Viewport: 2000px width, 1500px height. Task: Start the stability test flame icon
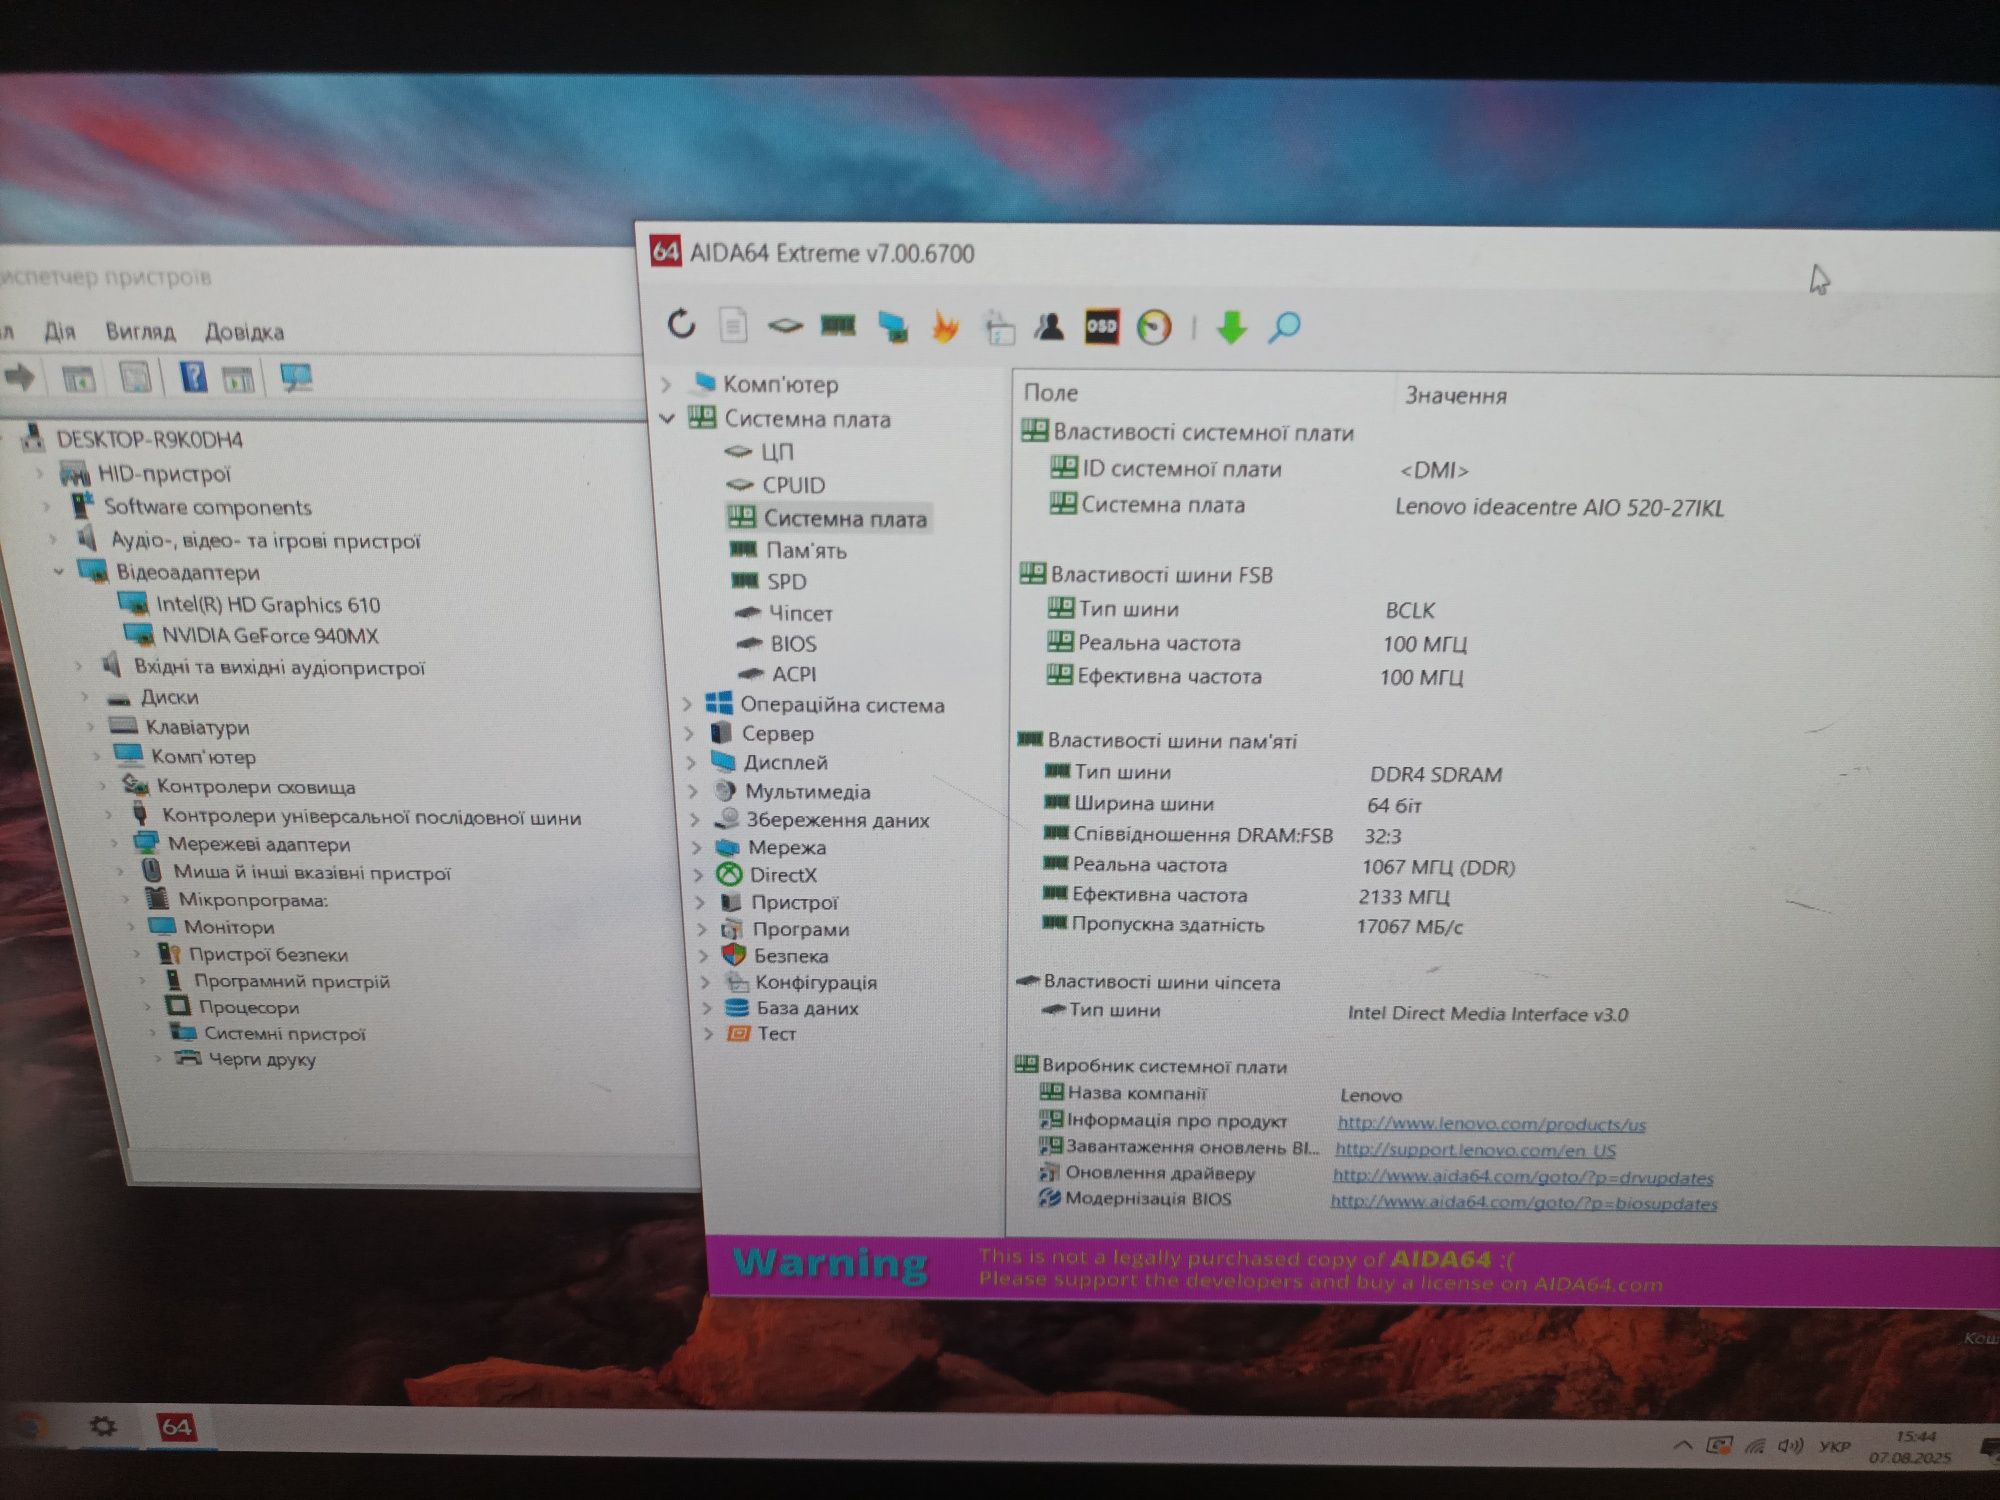(x=944, y=327)
